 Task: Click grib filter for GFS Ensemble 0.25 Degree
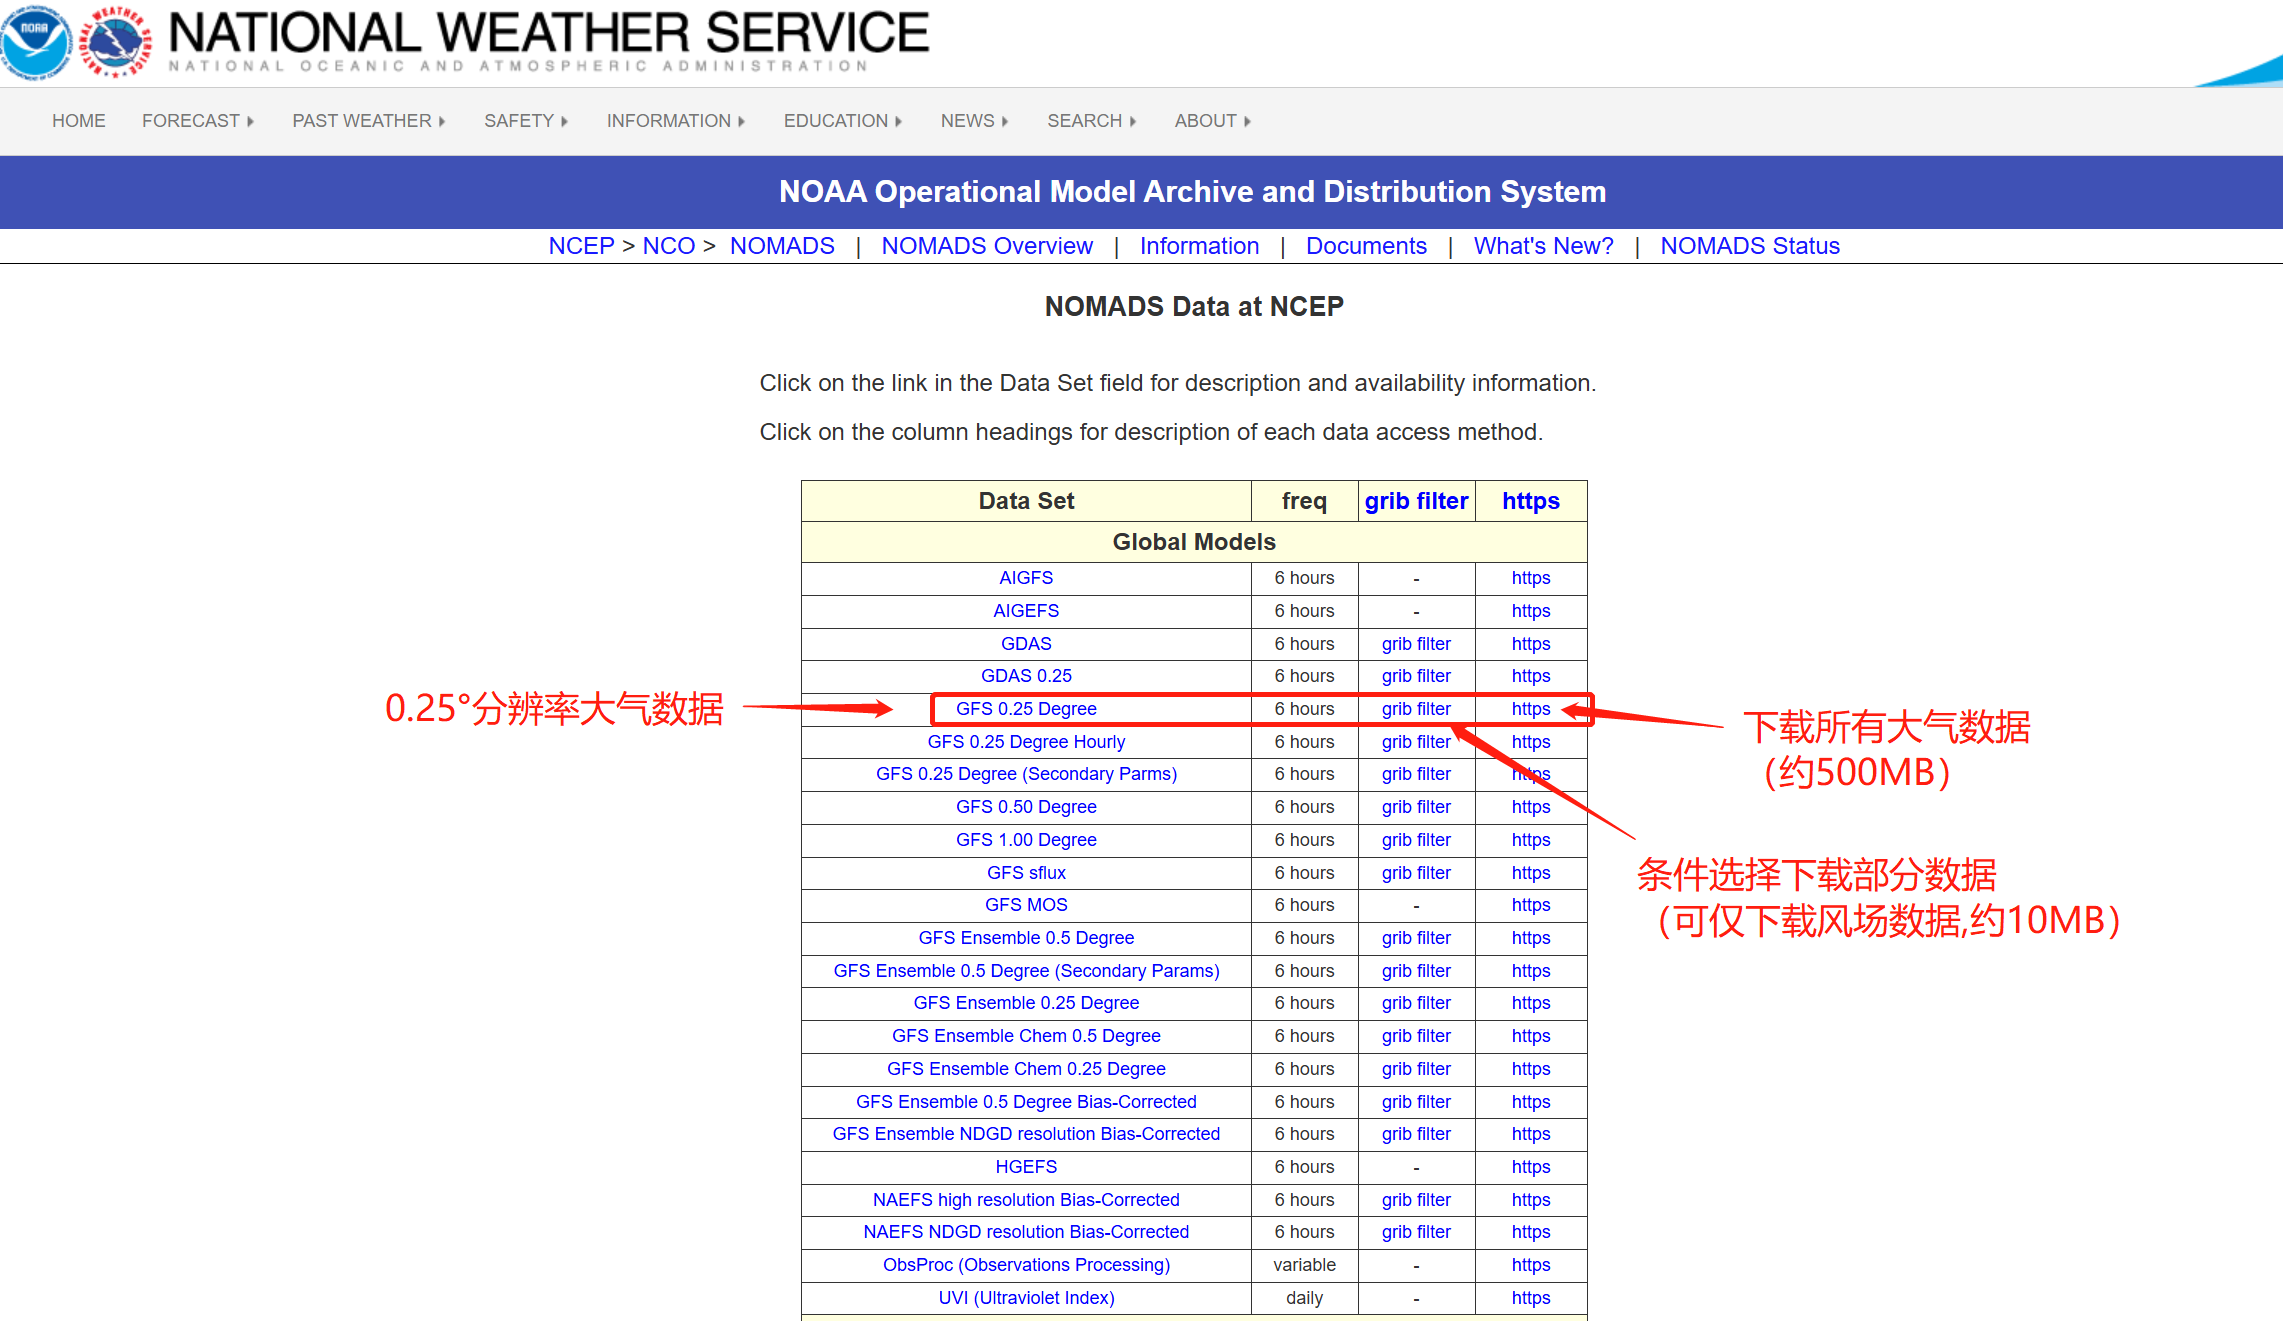1416,1003
